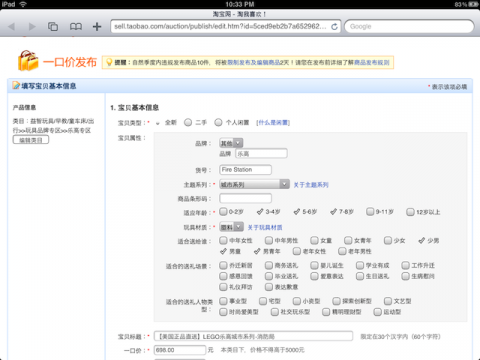This screenshot has height=360, width=480.
Task: Open the bookmarks book icon
Action: click(76, 26)
